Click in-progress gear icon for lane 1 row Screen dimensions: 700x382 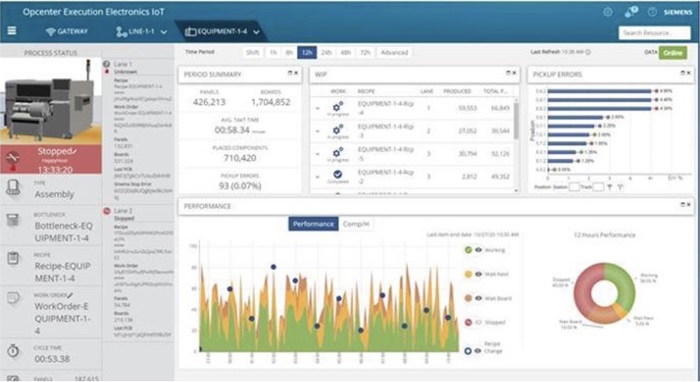338,107
